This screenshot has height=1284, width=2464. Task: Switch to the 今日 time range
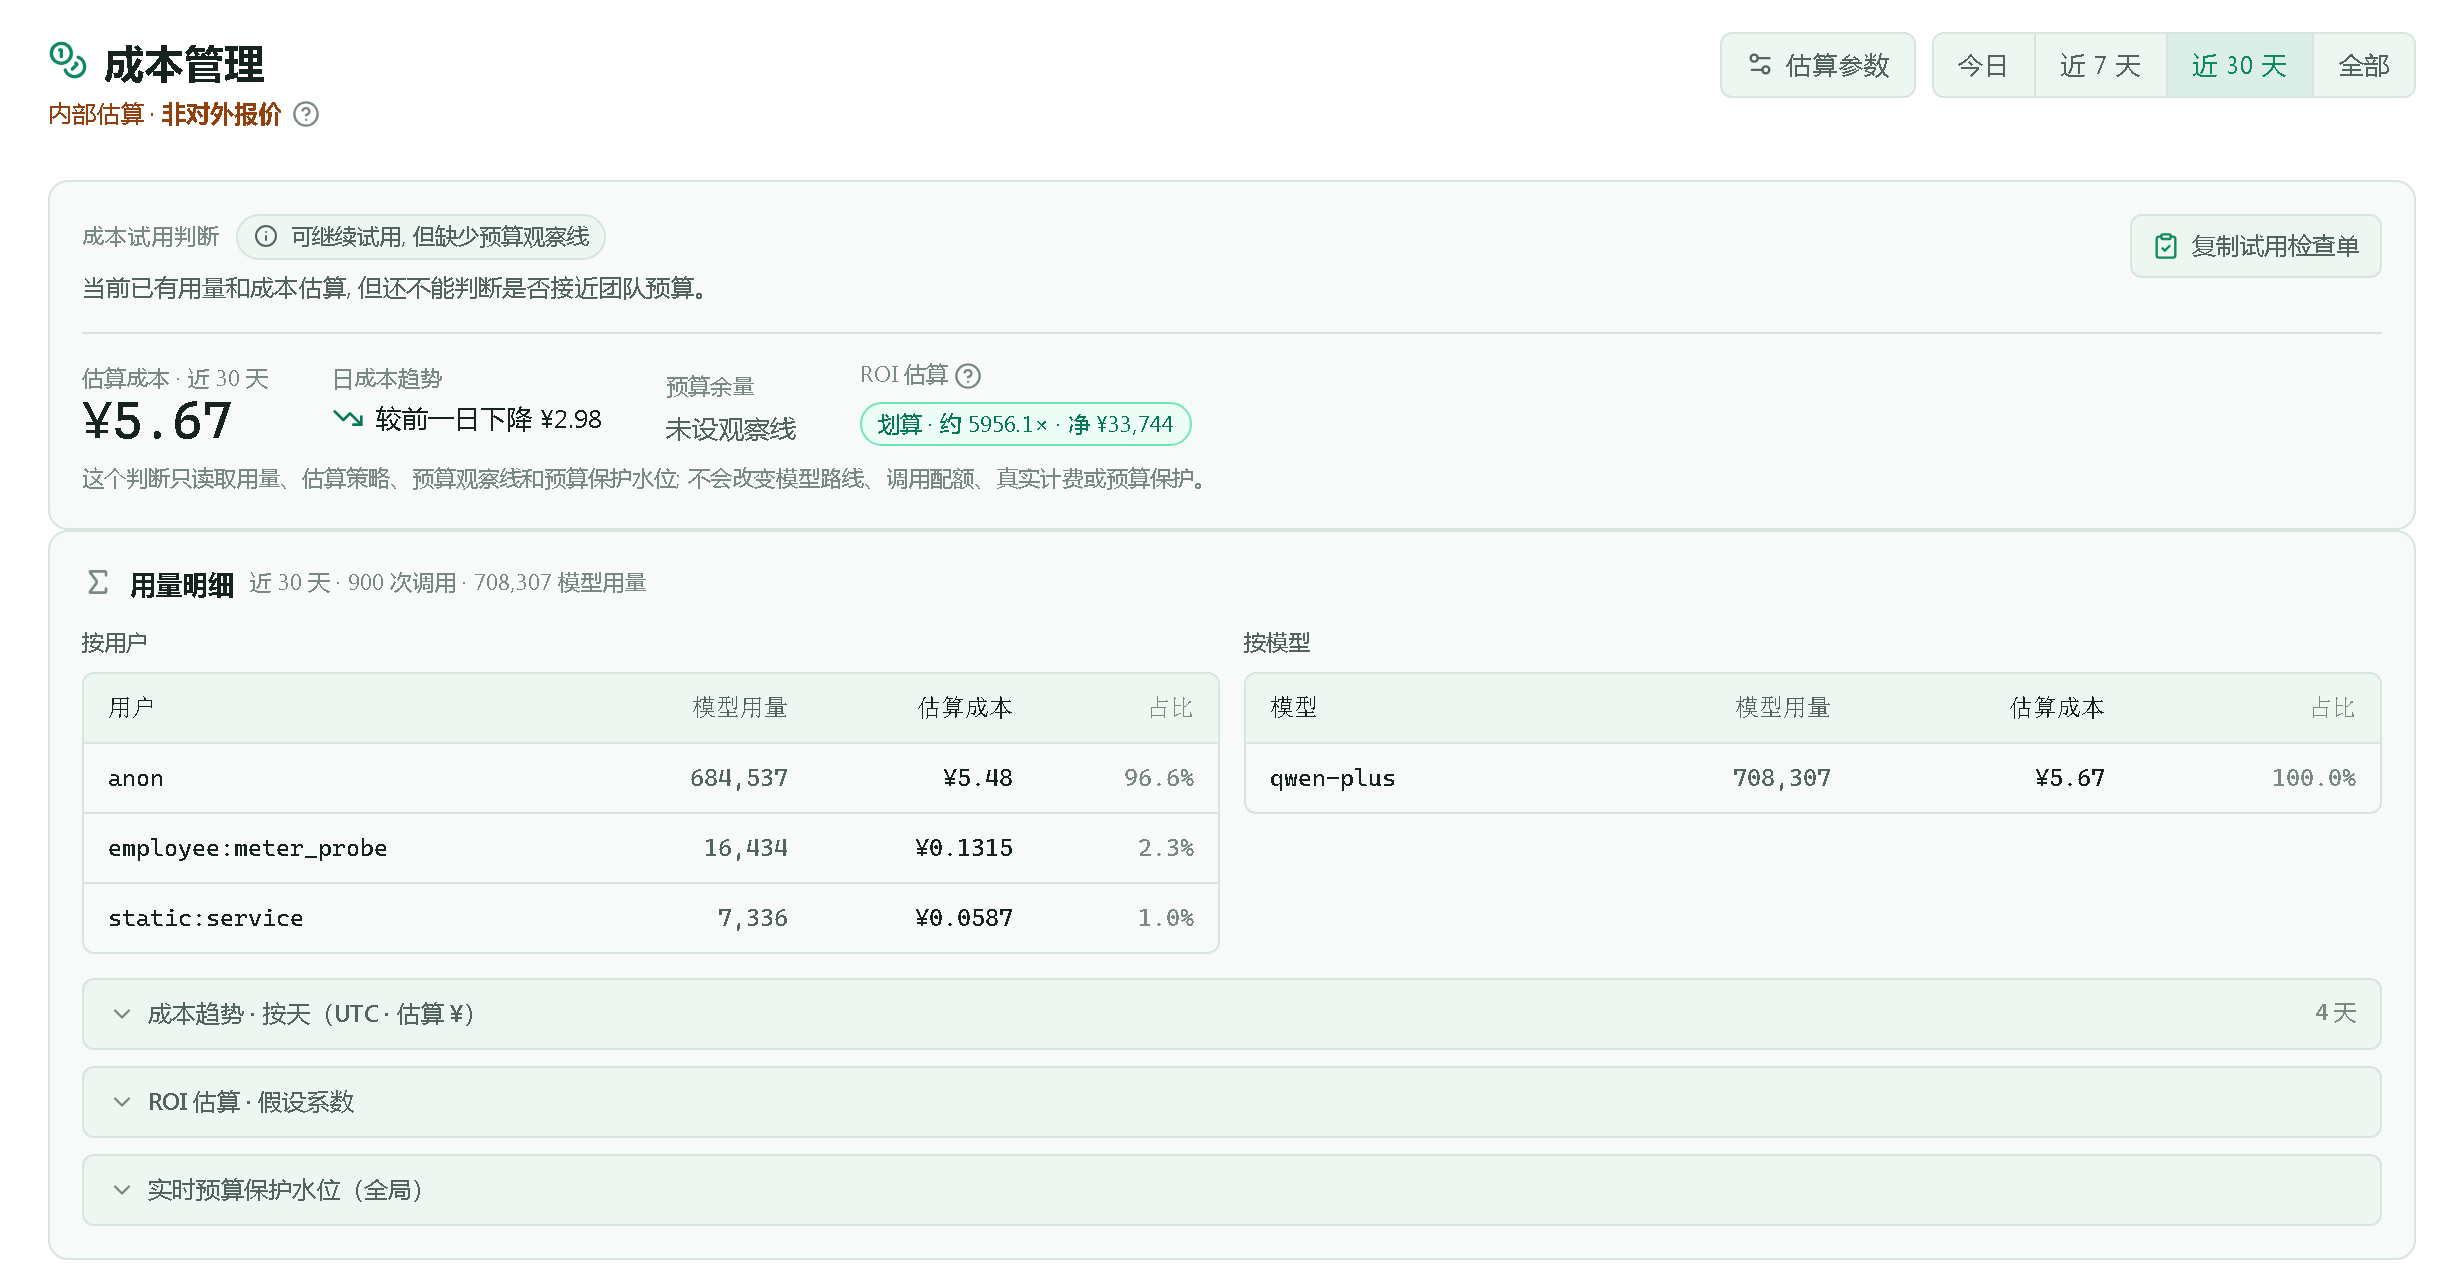[1983, 65]
